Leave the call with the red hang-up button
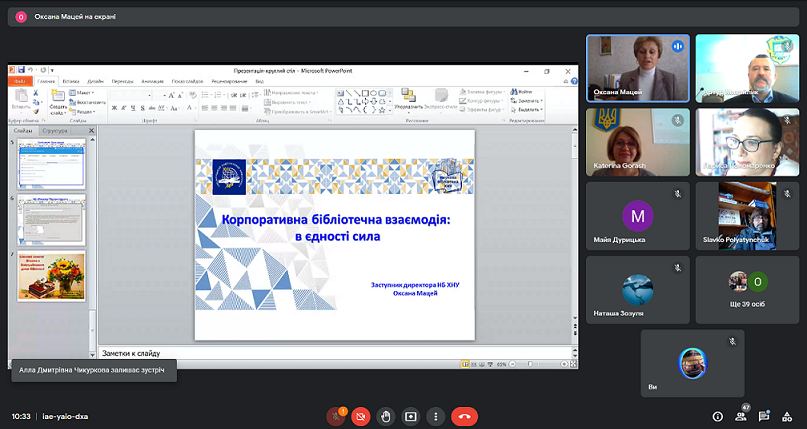Screen dimensions: 807x429 click(464, 416)
